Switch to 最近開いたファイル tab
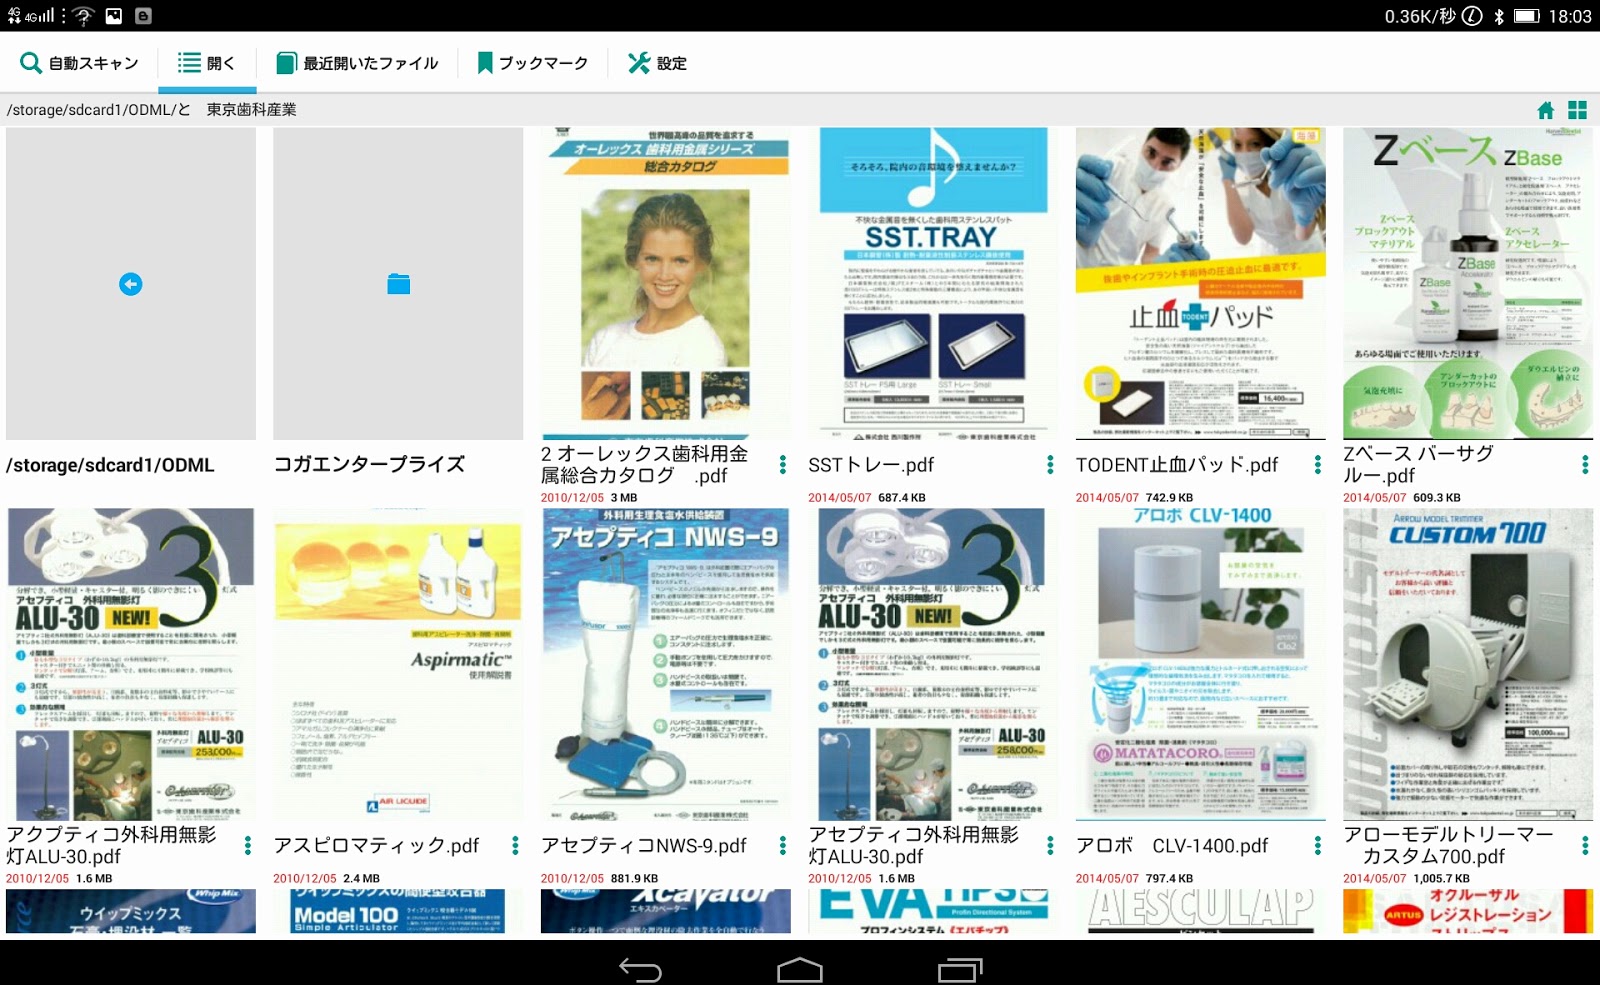The image size is (1600, 985). click(x=357, y=63)
